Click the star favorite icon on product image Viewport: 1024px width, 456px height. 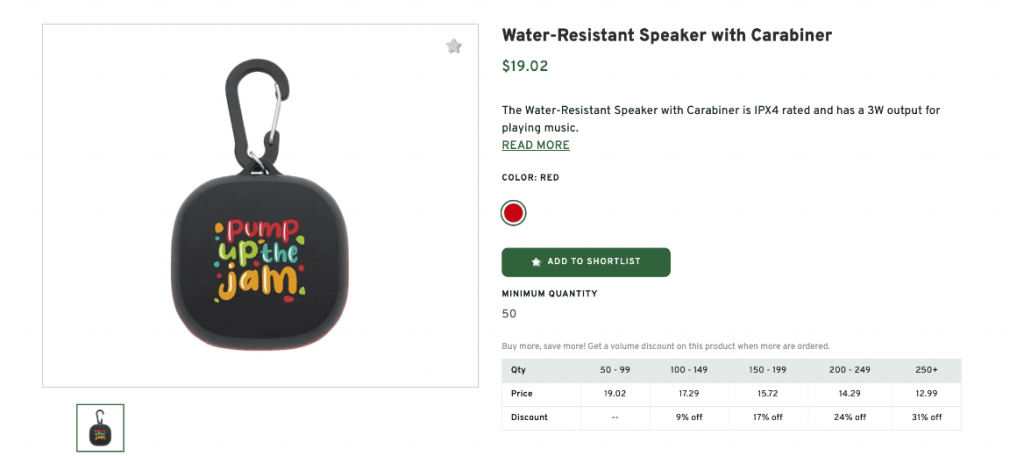tap(454, 46)
